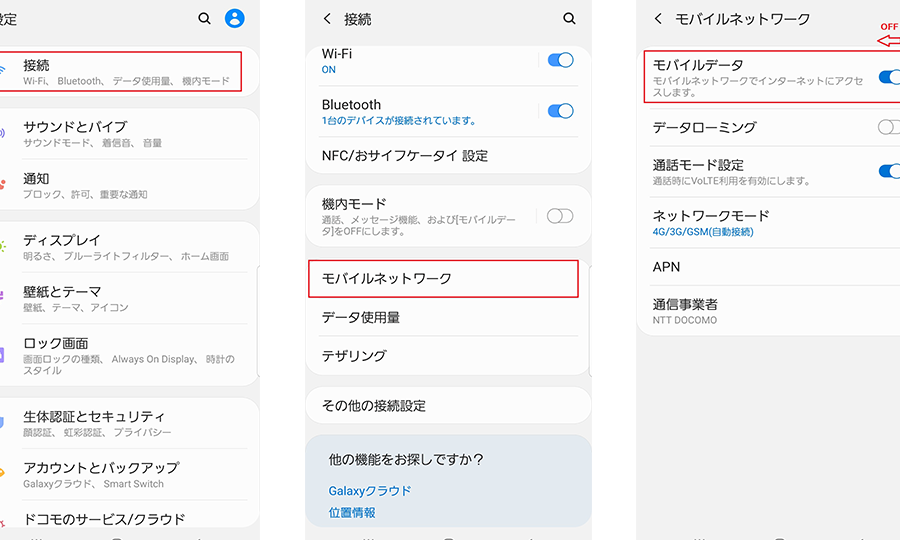Tap the Galaxyクラウド link
The width and height of the screenshot is (900, 540).
(x=370, y=491)
